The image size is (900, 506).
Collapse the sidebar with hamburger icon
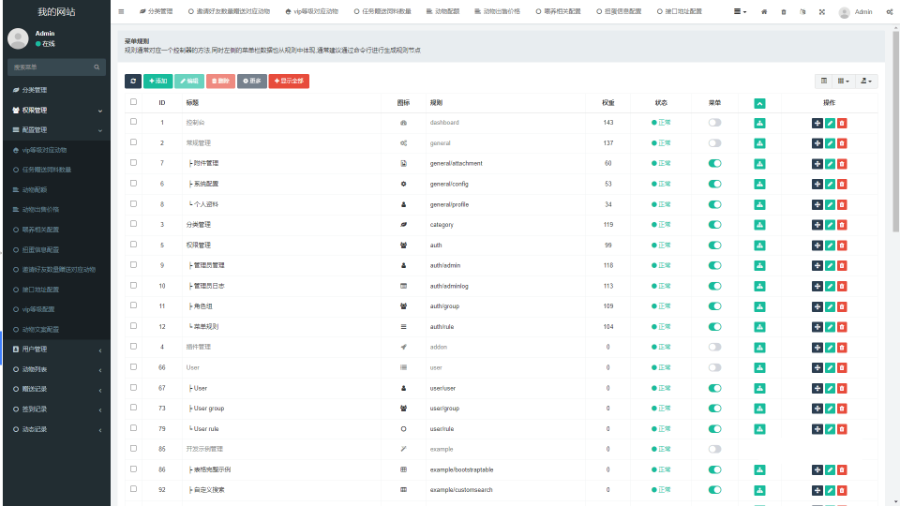[x=121, y=12]
